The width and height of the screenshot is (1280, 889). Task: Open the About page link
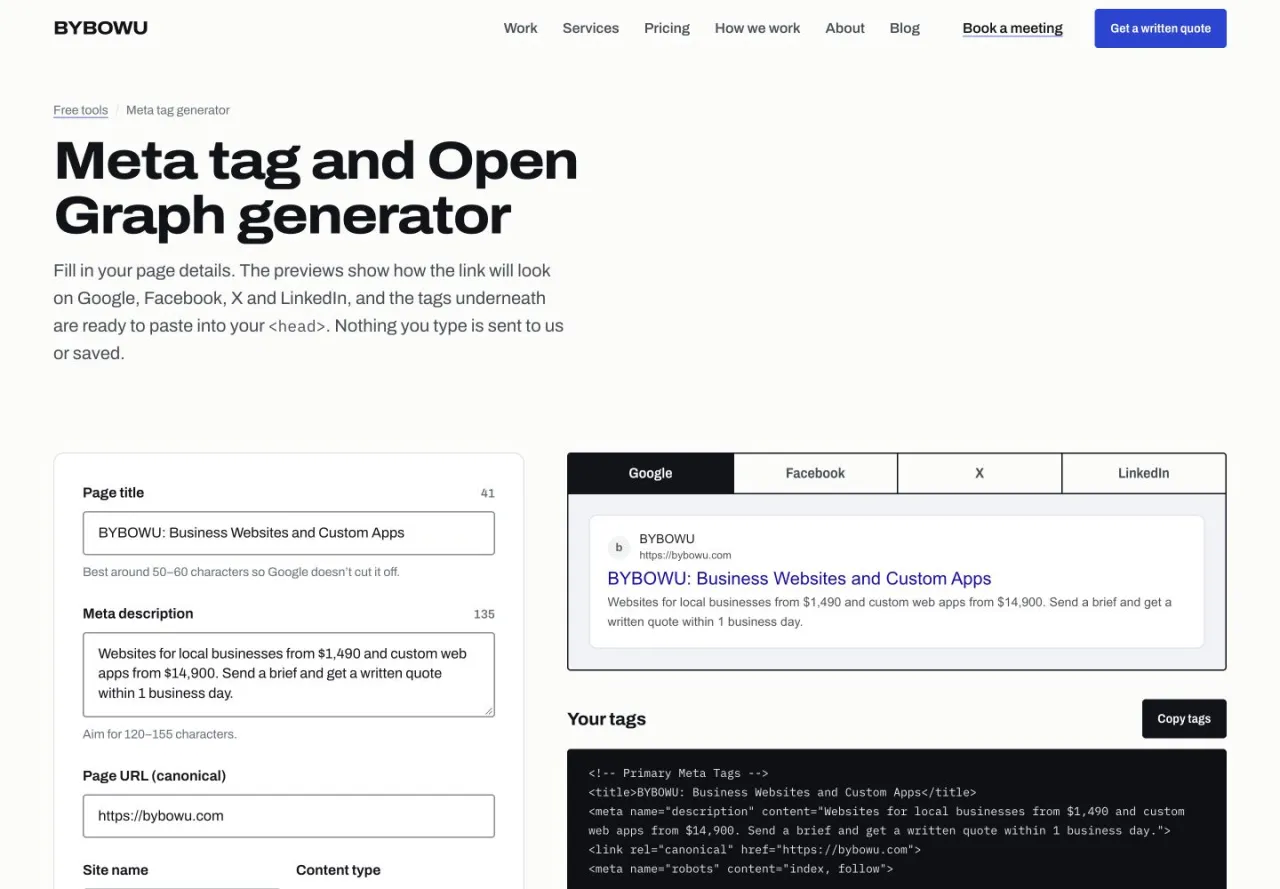pyautogui.click(x=845, y=28)
